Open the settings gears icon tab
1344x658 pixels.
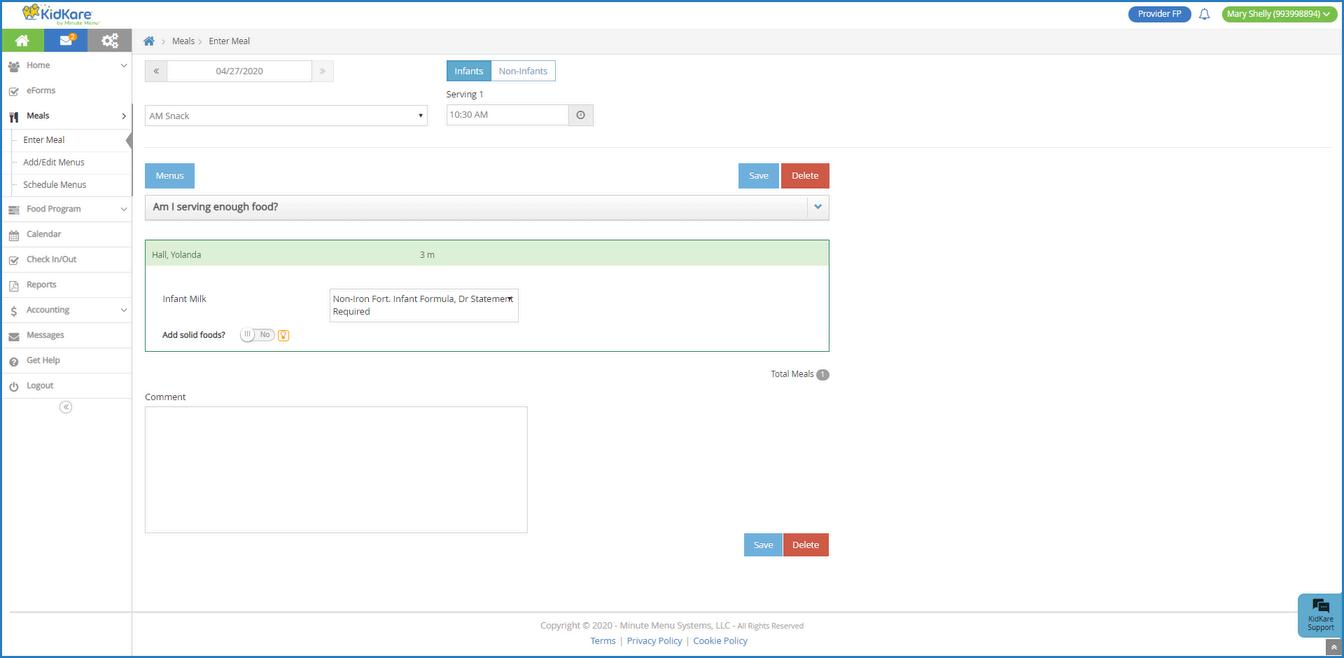pyautogui.click(x=110, y=41)
